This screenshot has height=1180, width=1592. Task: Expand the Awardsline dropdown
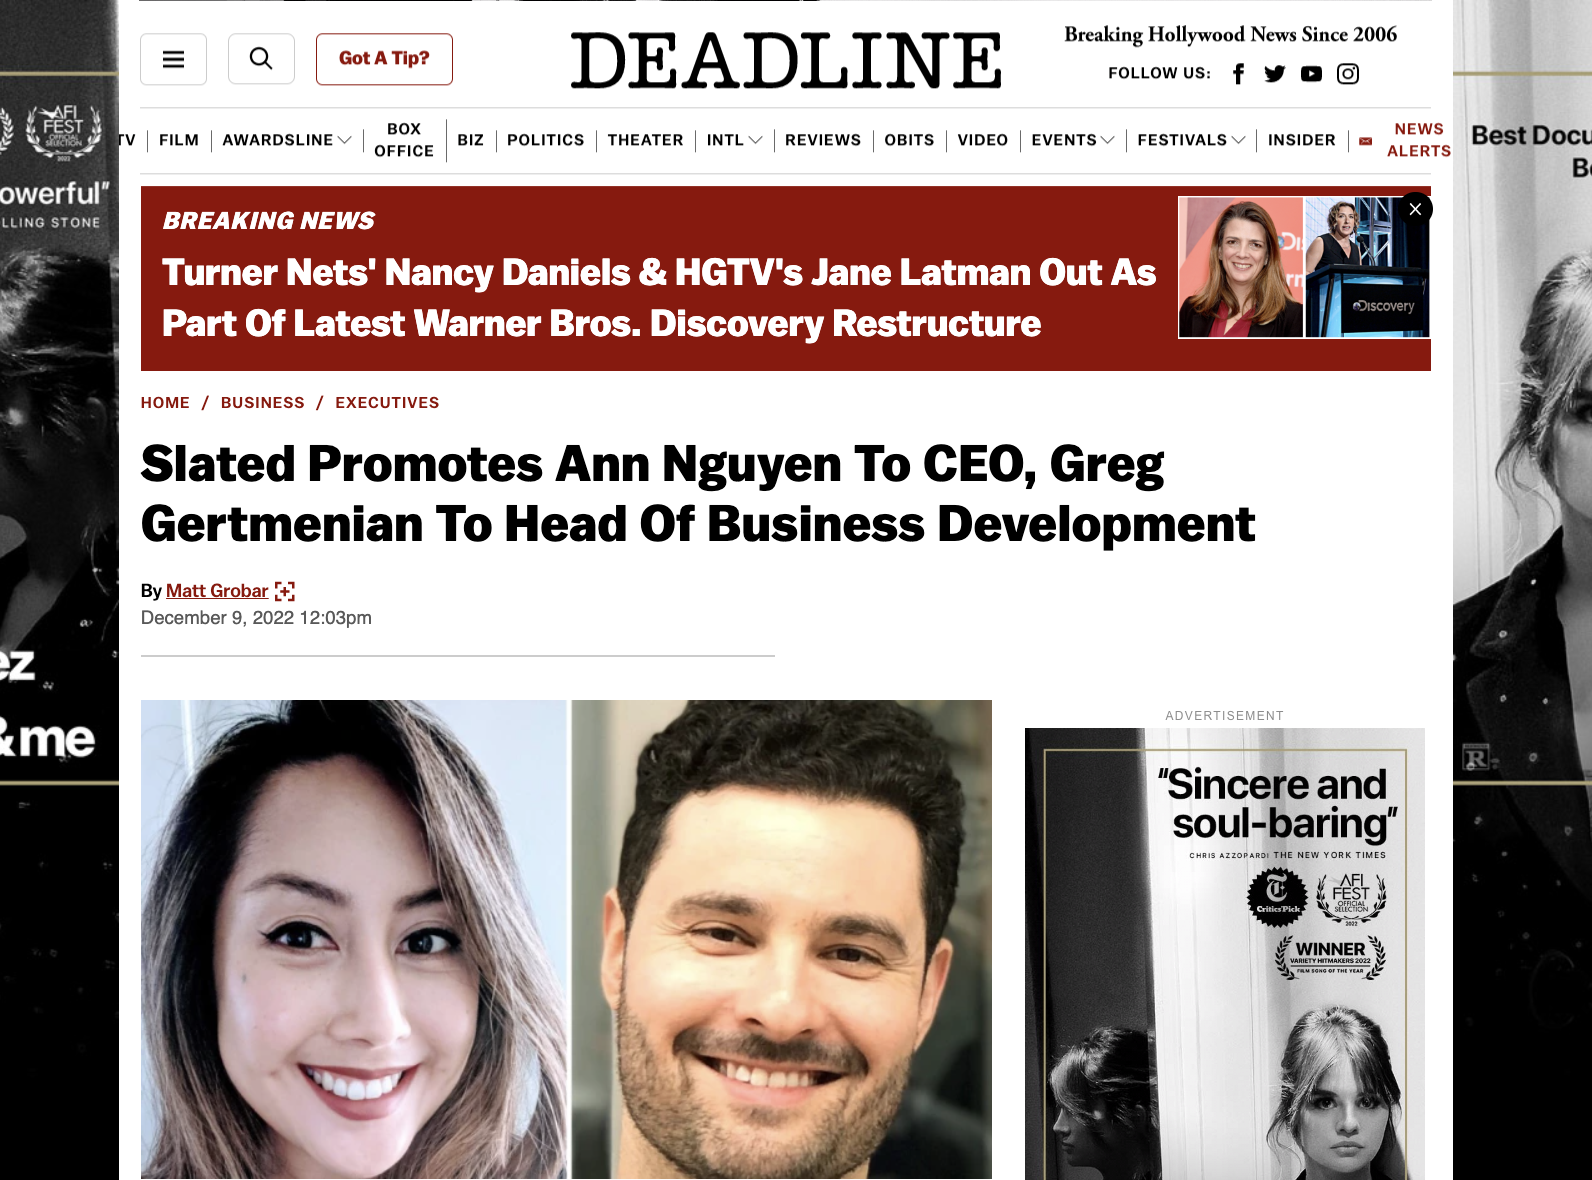click(x=344, y=140)
